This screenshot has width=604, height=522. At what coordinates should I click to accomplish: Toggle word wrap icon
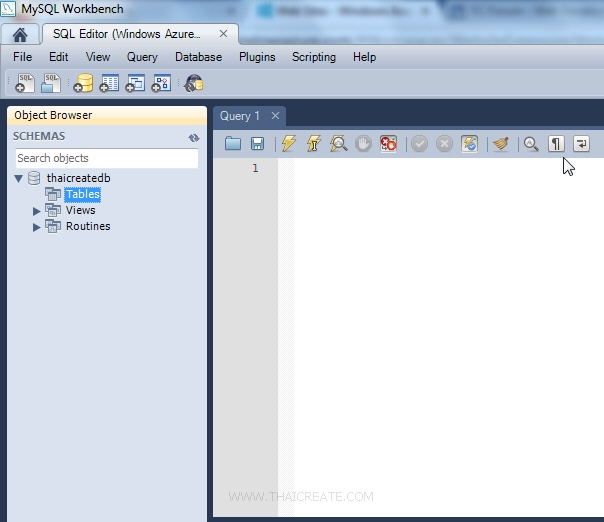tap(581, 144)
